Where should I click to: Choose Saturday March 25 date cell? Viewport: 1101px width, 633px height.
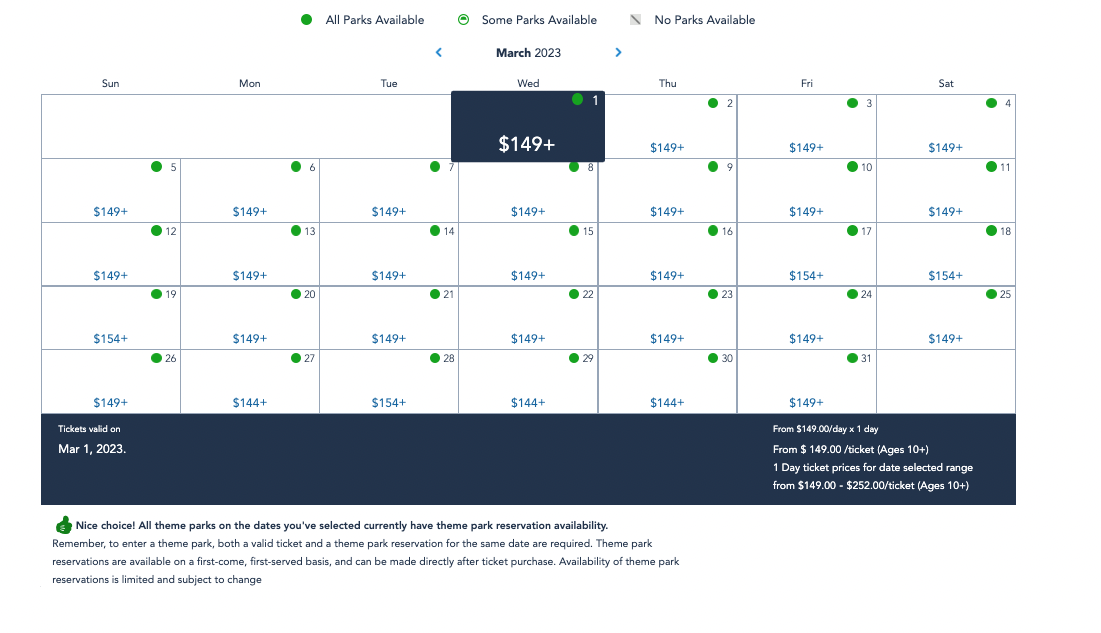[945, 318]
